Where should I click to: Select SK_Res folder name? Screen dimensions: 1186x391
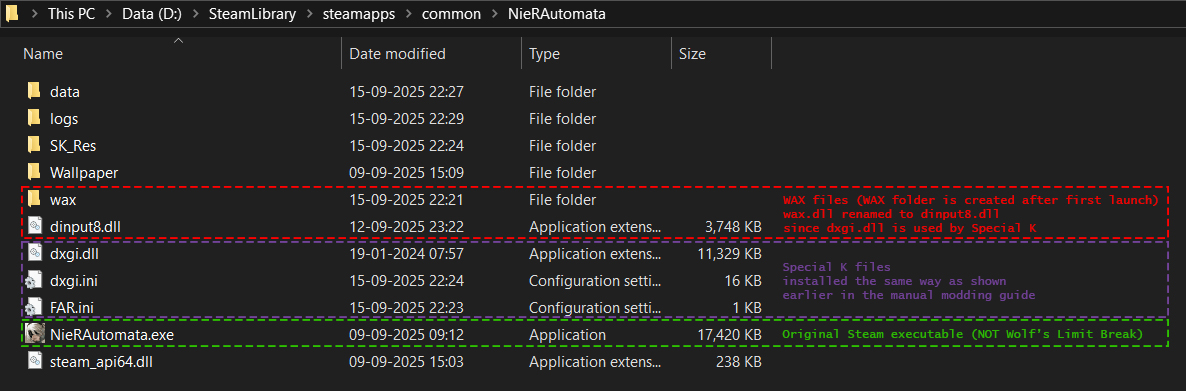pyautogui.click(x=73, y=146)
